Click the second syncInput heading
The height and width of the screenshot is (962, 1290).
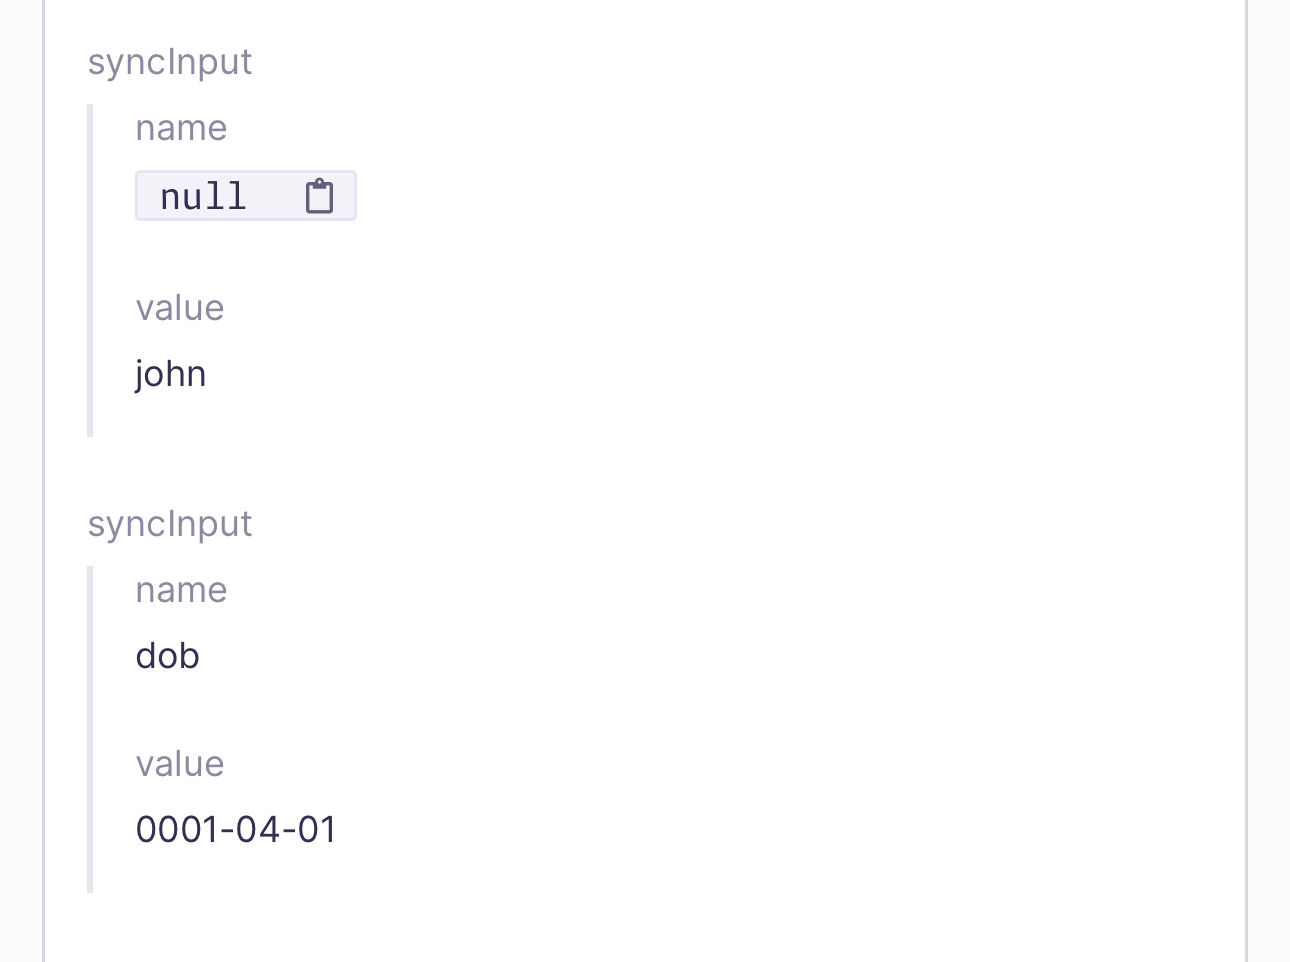pos(170,524)
